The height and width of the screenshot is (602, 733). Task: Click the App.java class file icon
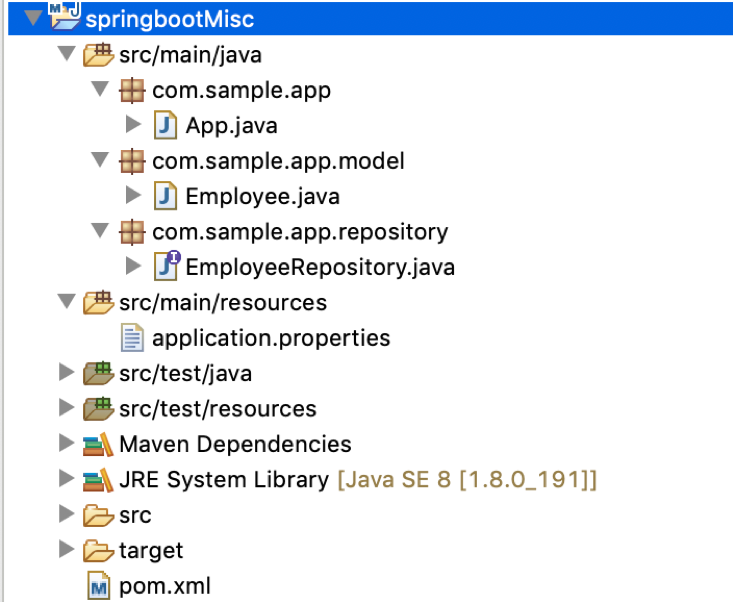click(x=165, y=125)
